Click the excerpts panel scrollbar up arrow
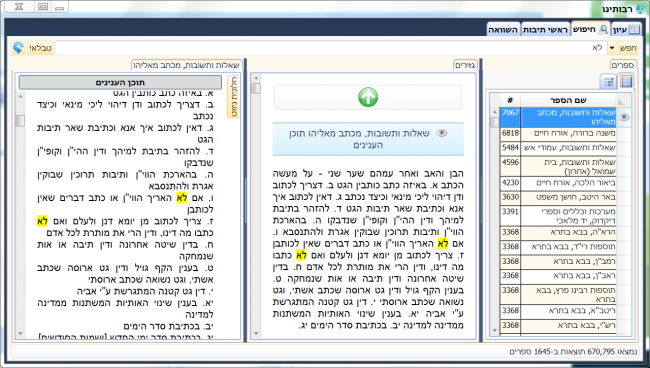 [x=256, y=78]
